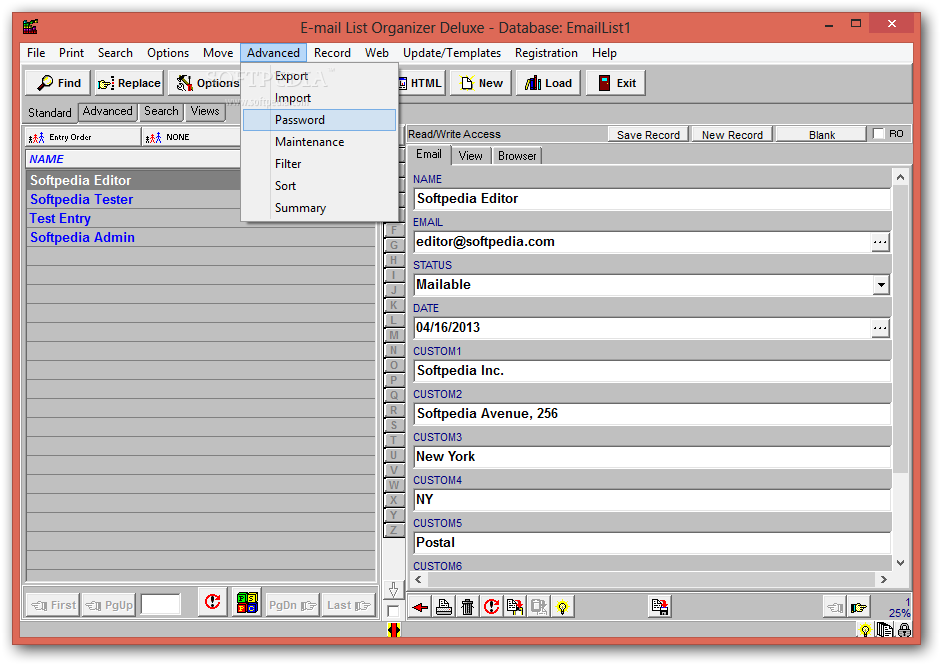
Task: Click the page number box beside PgUp
Action: tap(160, 604)
